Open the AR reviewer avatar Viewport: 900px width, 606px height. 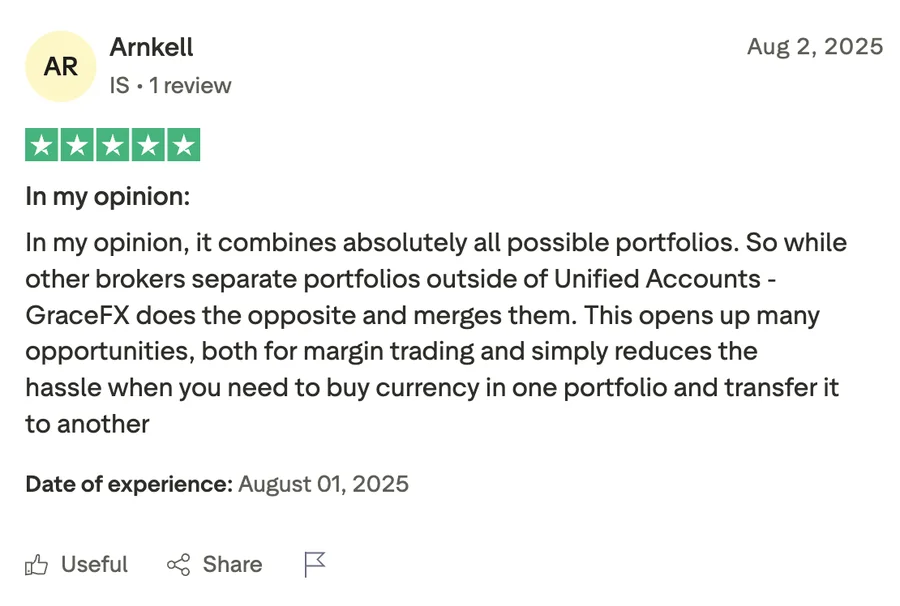point(61,67)
